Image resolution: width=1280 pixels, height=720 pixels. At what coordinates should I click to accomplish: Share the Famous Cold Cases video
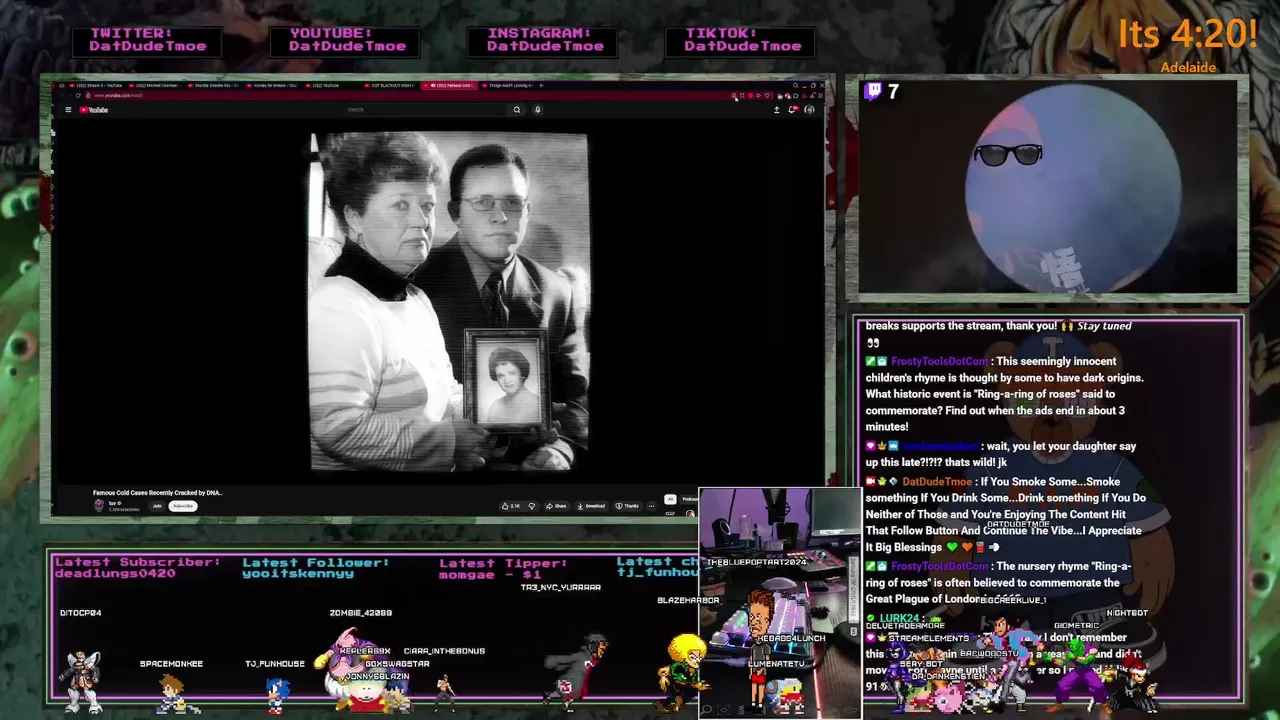click(x=556, y=506)
